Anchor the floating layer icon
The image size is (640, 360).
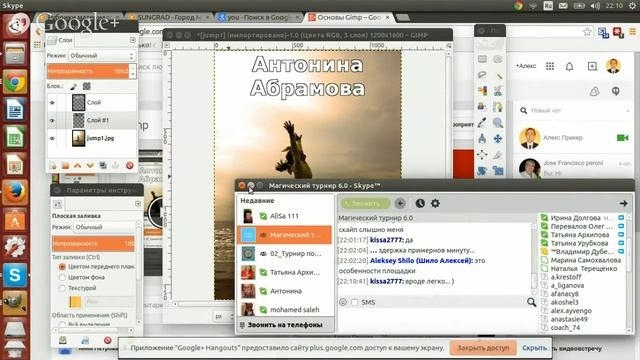[x=116, y=166]
